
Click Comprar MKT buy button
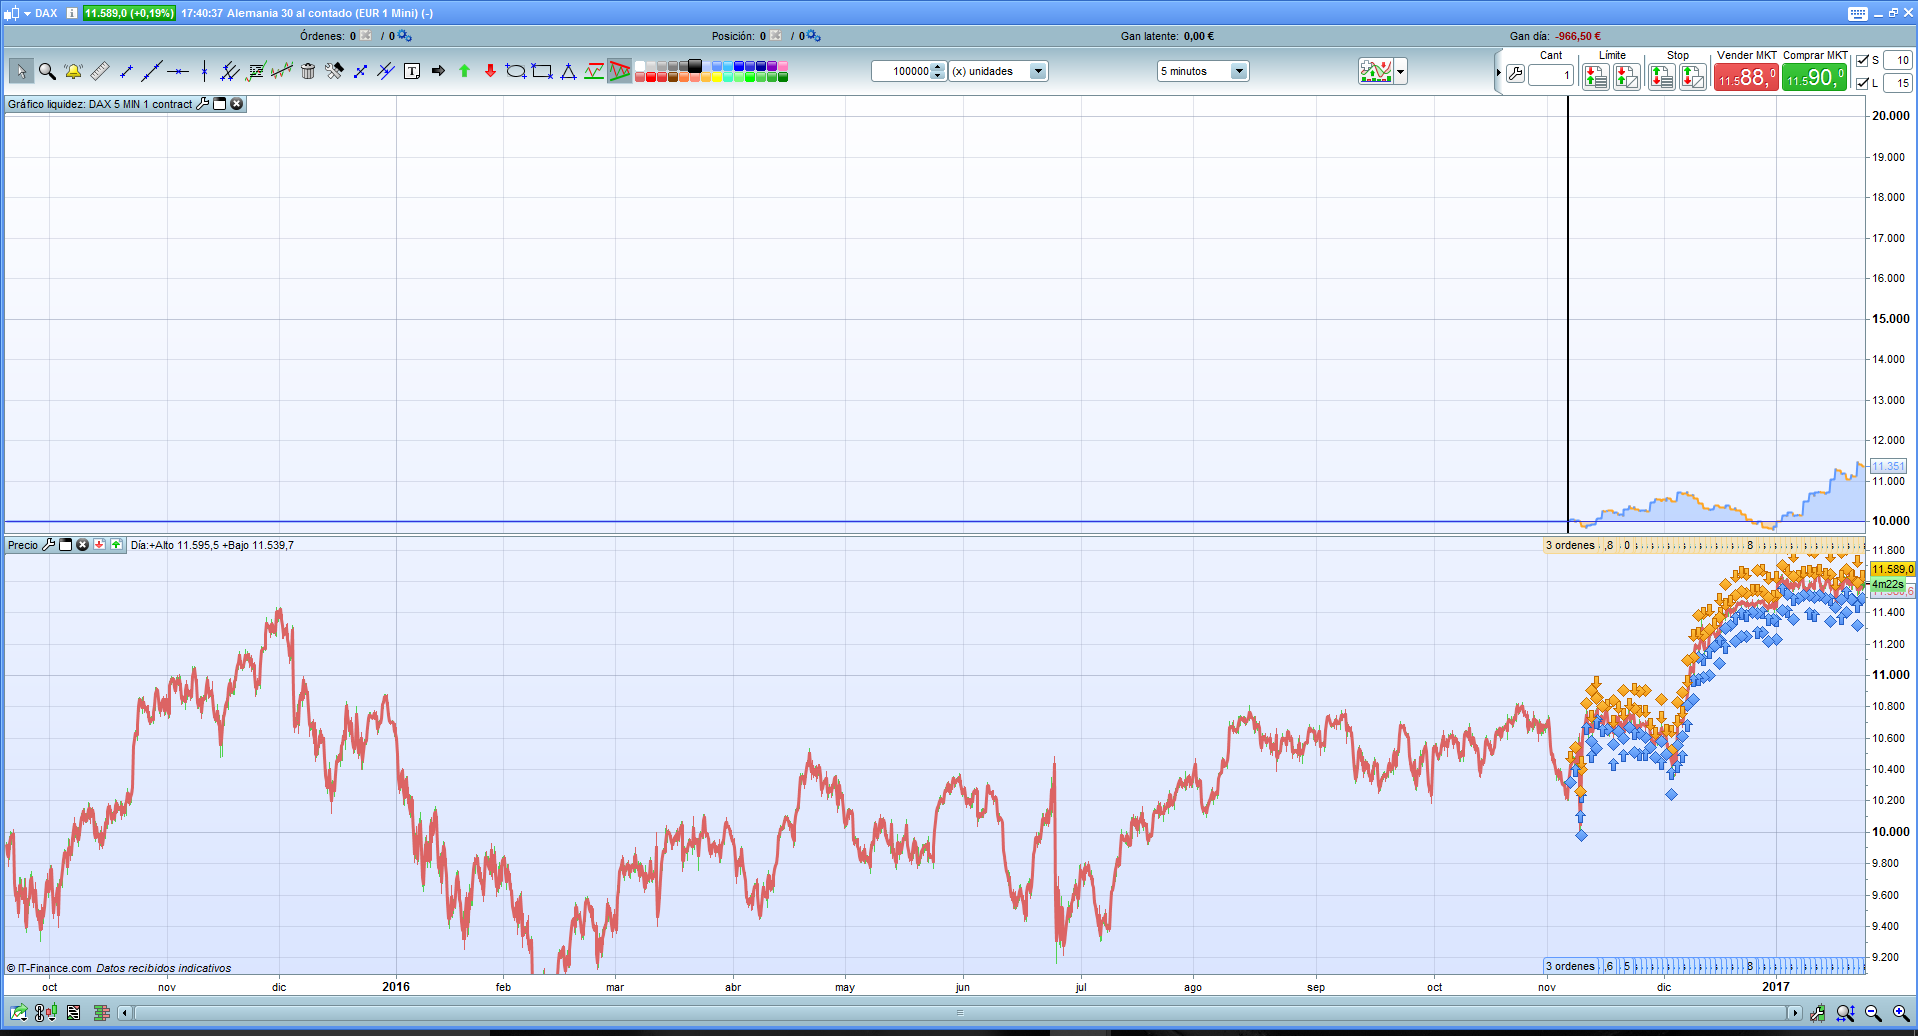tap(1814, 77)
